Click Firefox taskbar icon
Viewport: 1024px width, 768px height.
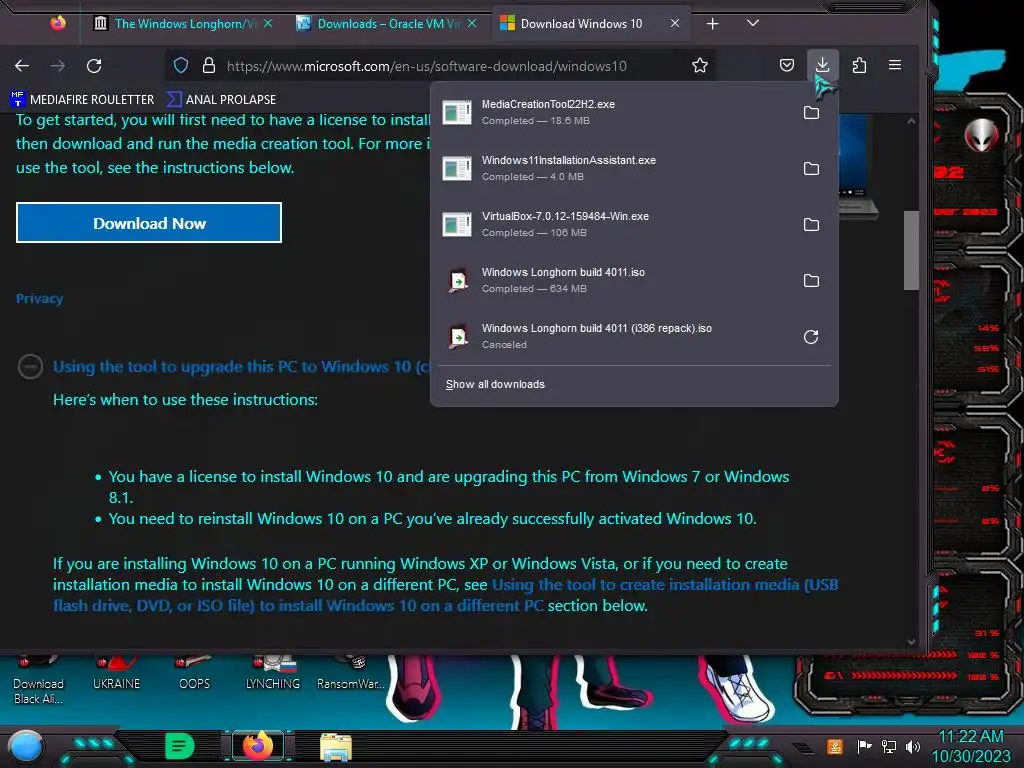(x=257, y=746)
